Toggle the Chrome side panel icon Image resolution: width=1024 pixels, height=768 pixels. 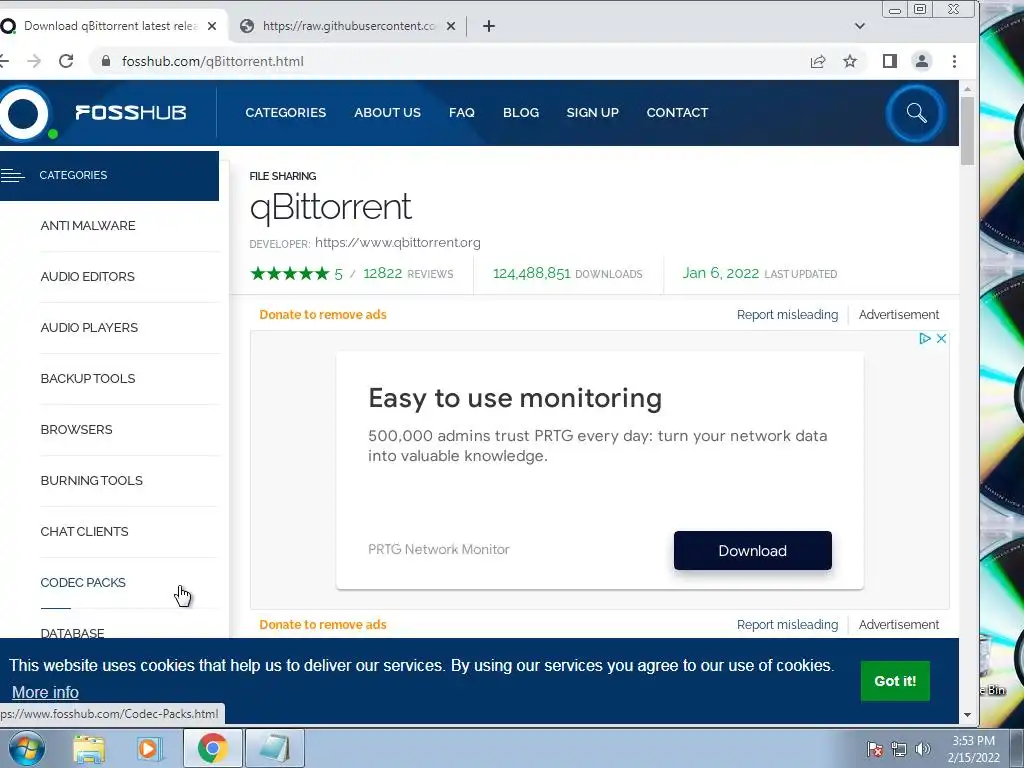pos(889,61)
